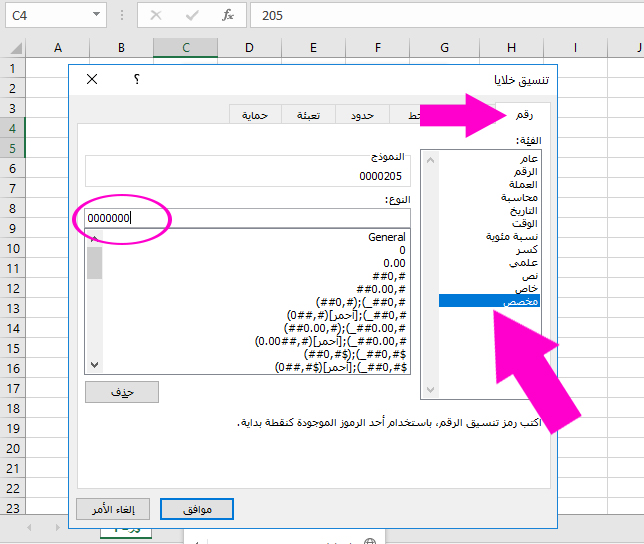Open the Name Box dropdown arrow
The image size is (644, 544).
coord(96,14)
